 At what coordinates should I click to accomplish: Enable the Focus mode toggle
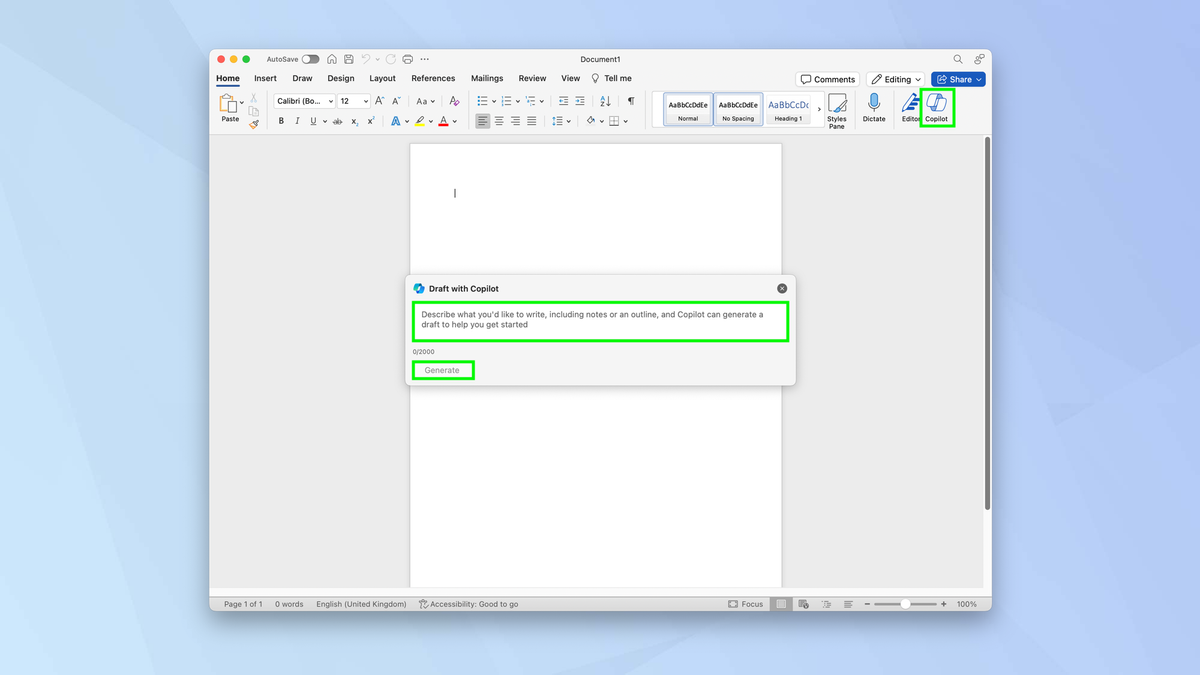(x=745, y=604)
